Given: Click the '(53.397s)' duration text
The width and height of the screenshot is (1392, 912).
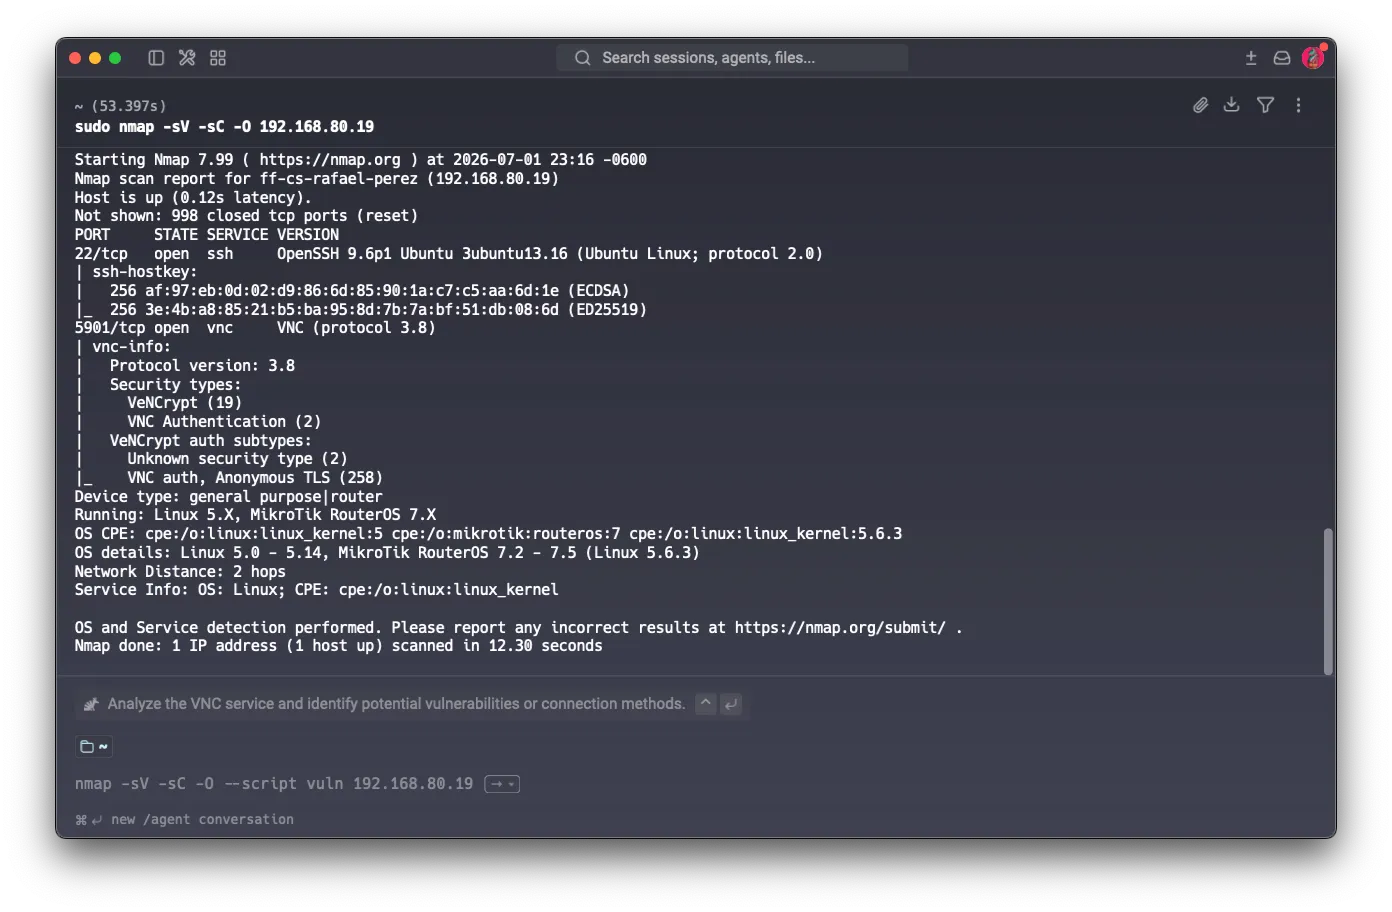Looking at the screenshot, I should 129,106.
